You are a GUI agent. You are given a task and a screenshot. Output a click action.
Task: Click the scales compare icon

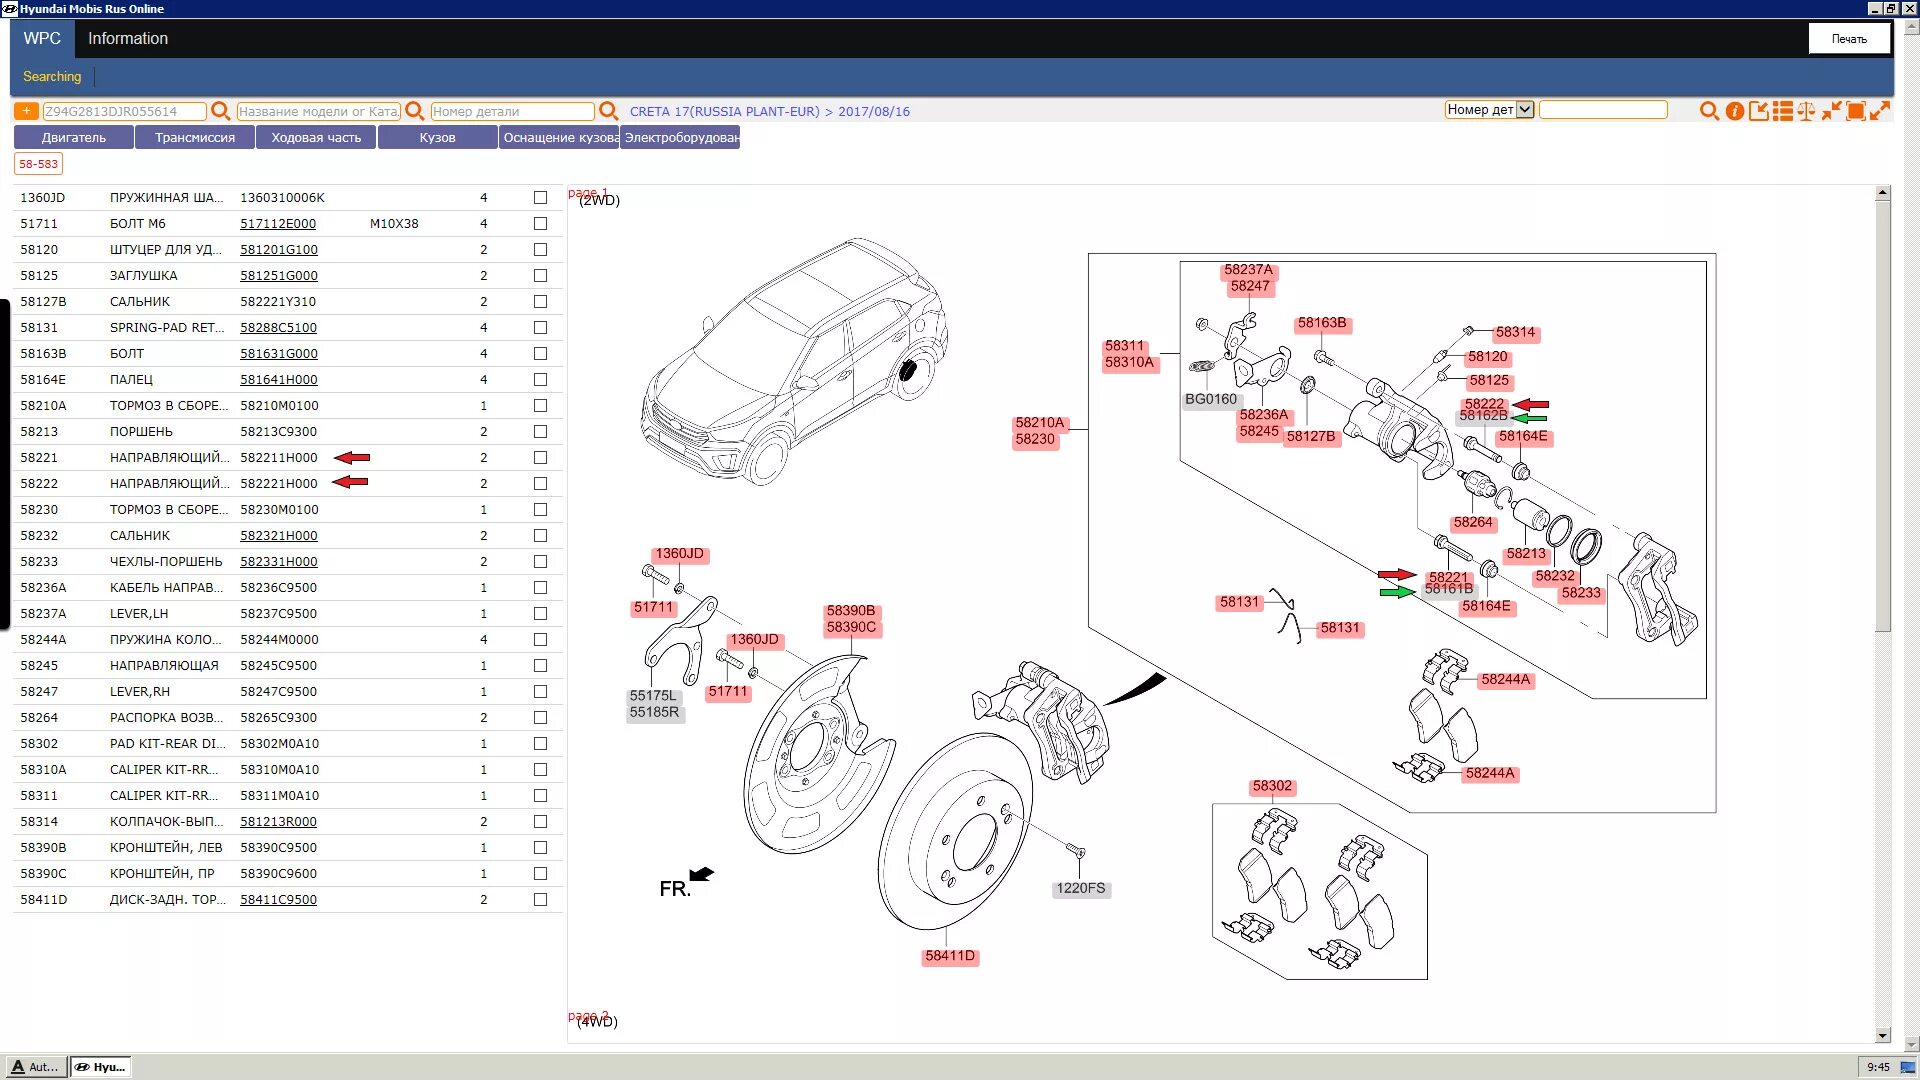coord(1806,111)
